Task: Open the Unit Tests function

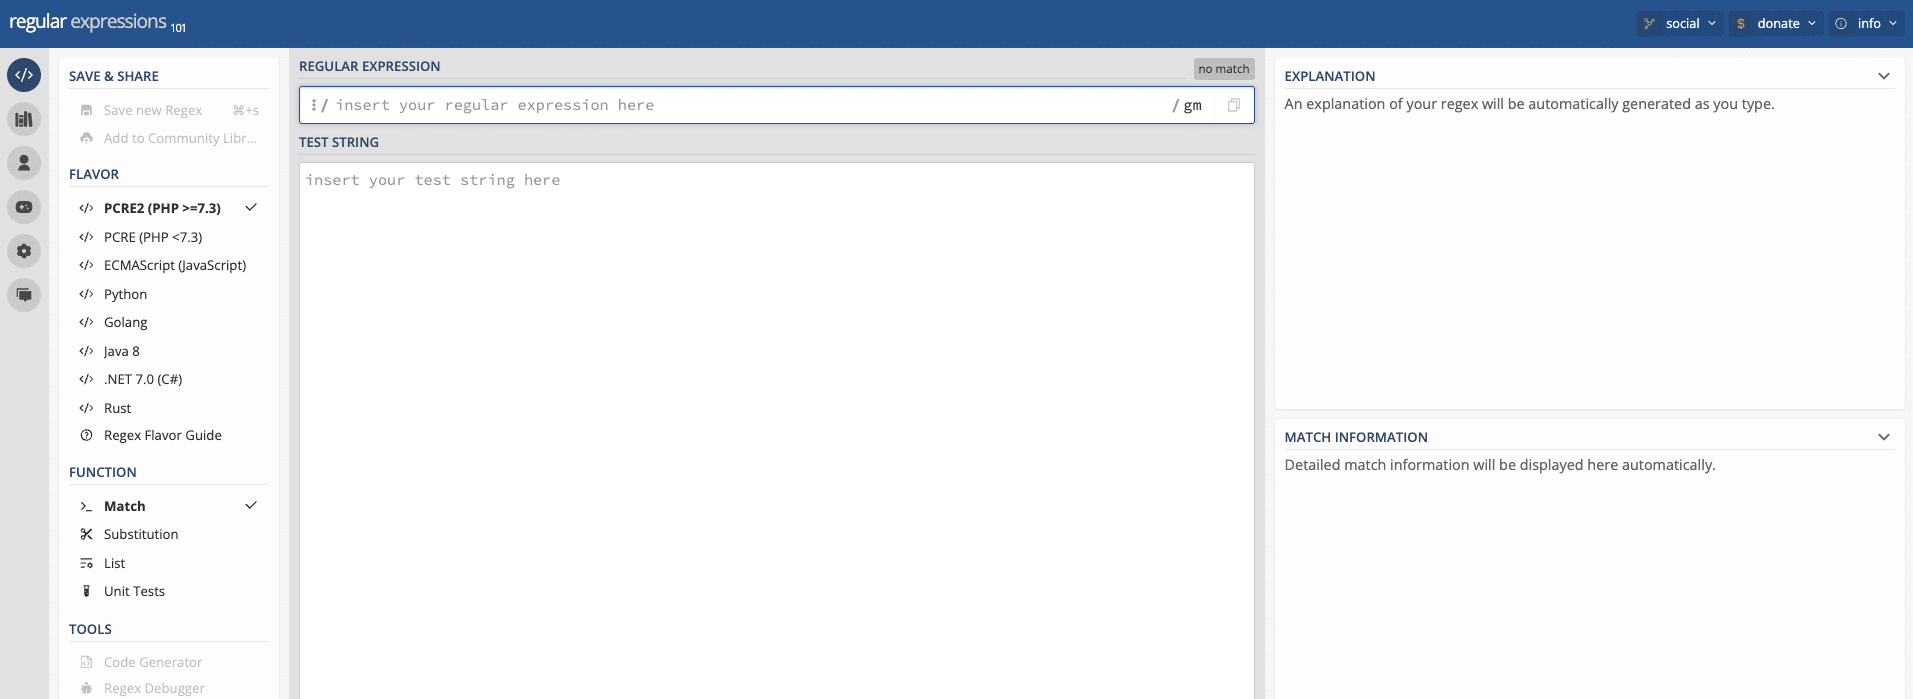Action: 134,591
